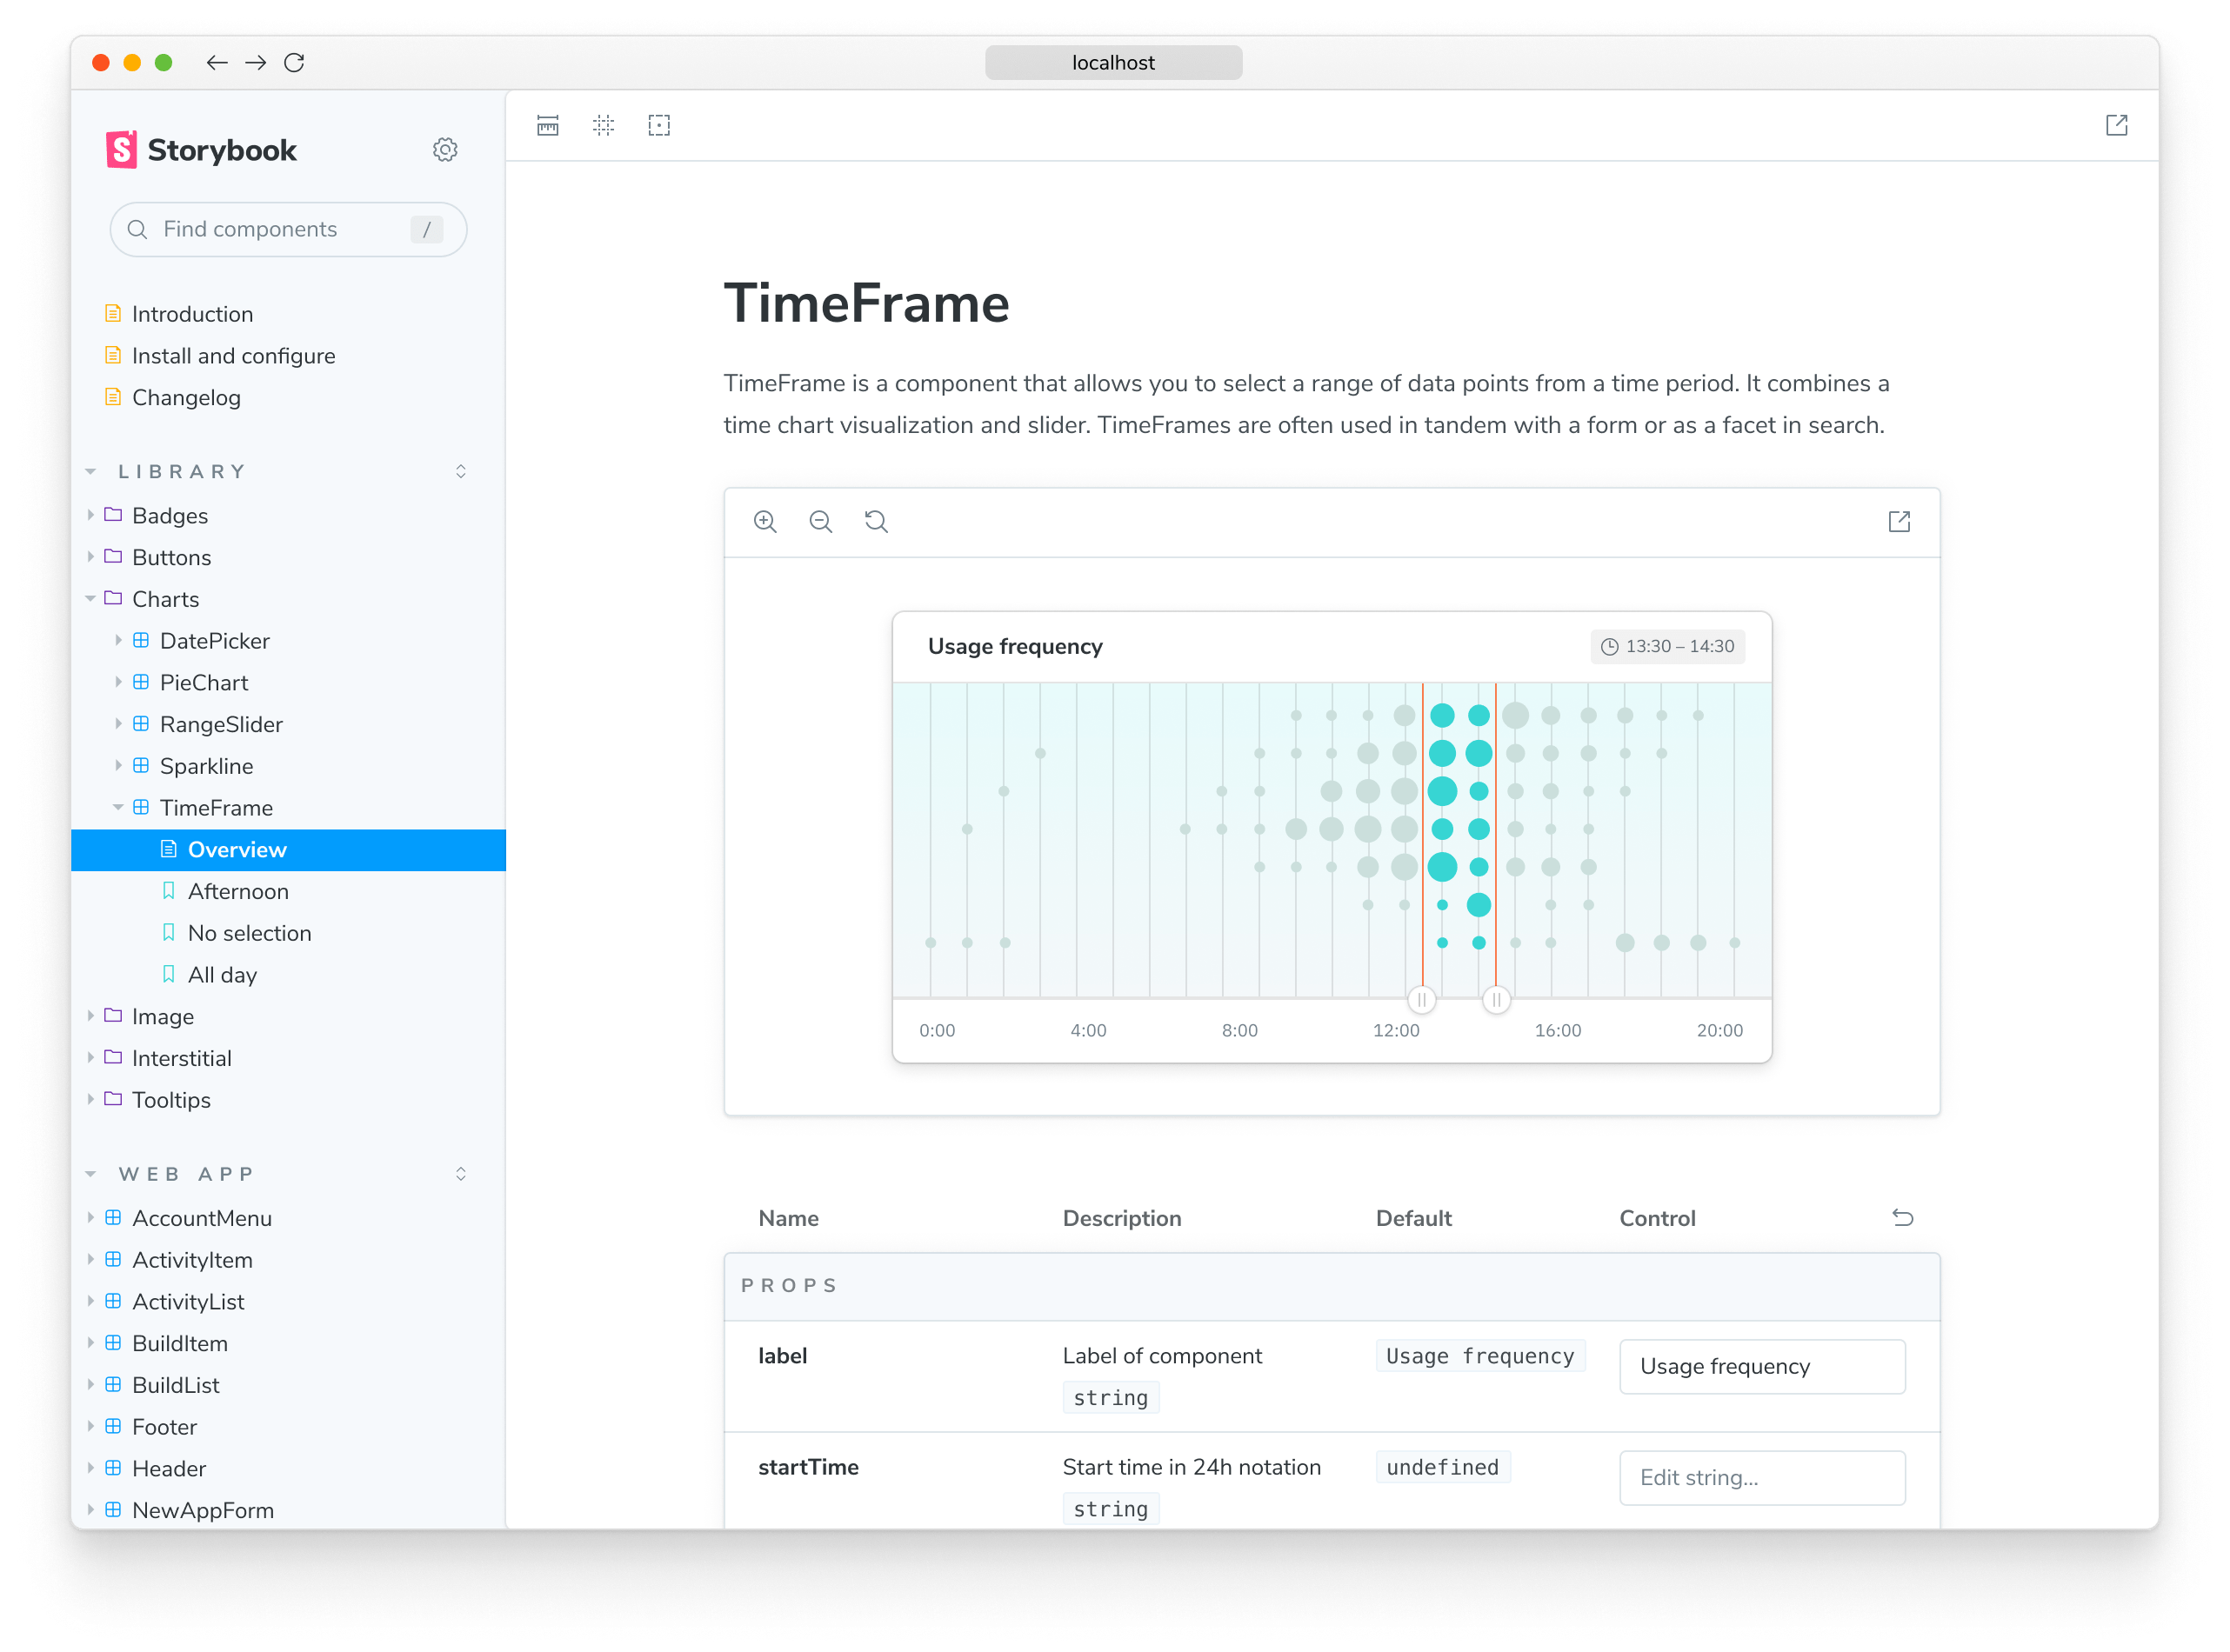
Task: Reset all controls with the undo icon
Action: tap(1903, 1218)
